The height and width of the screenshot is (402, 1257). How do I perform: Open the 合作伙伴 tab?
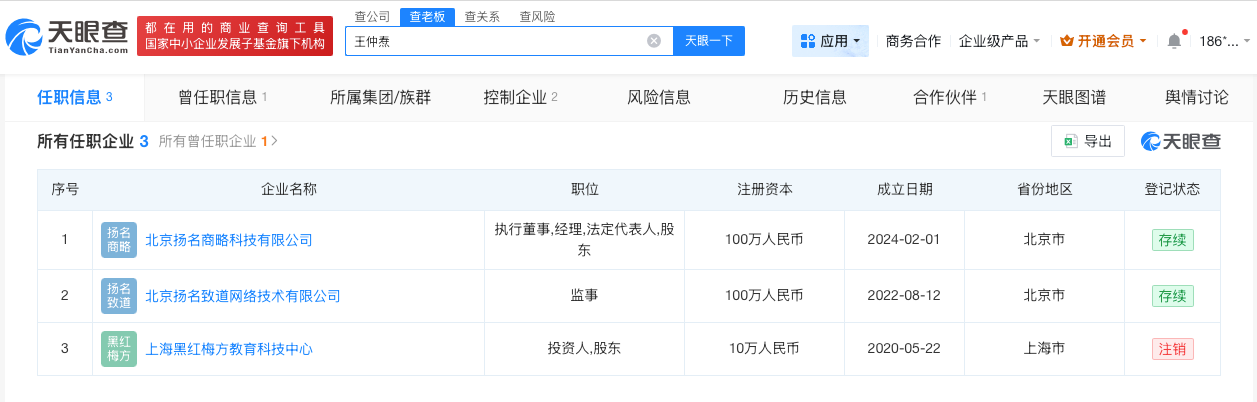pos(950,97)
